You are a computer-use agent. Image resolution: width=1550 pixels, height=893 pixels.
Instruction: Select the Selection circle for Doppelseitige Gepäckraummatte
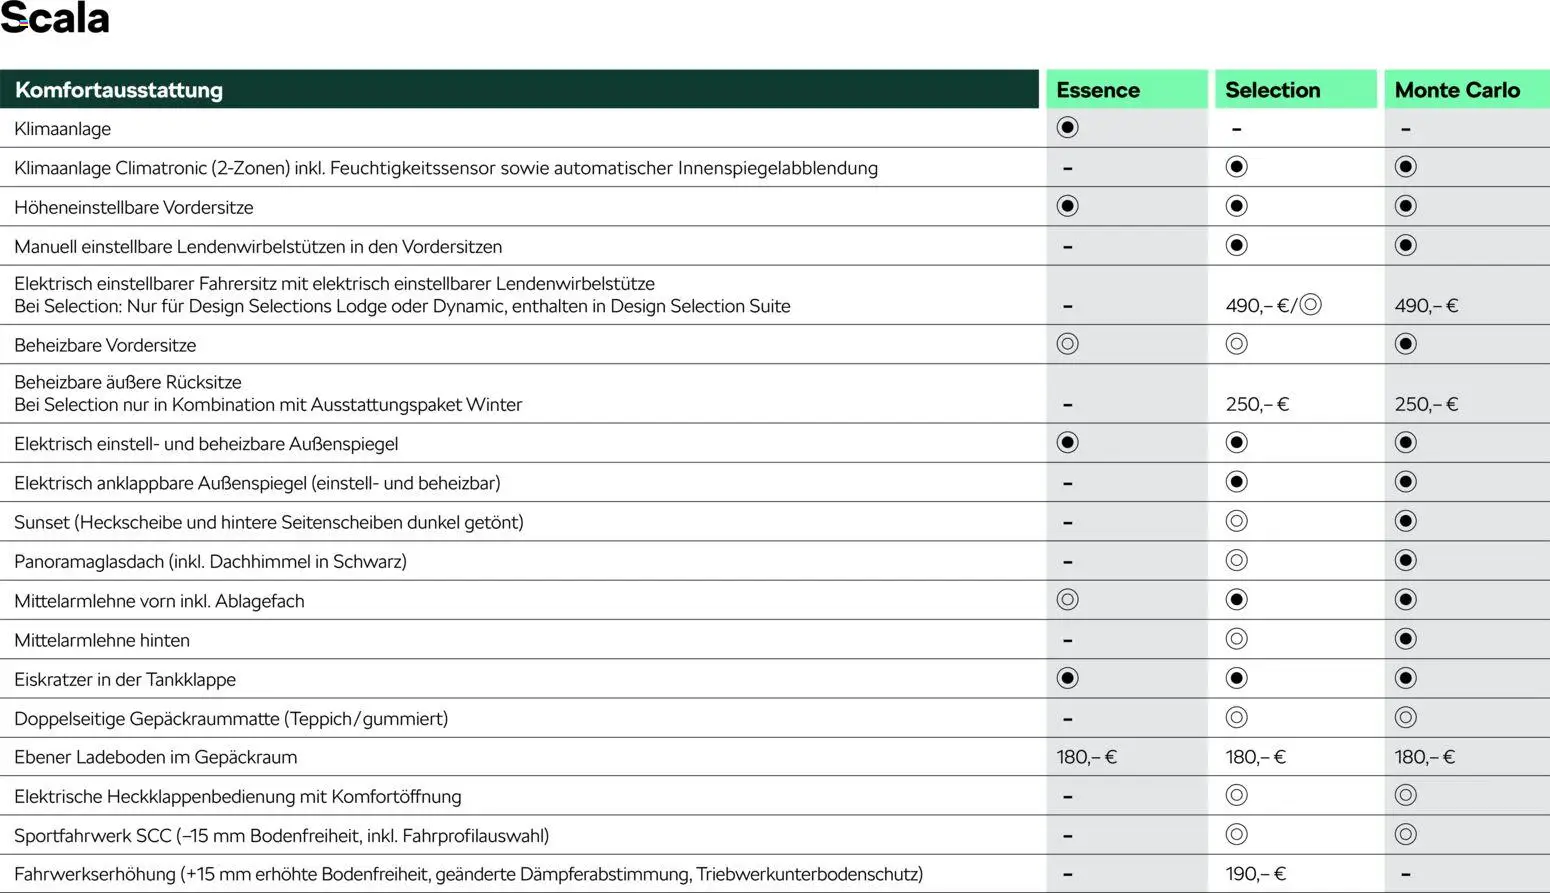coord(1236,717)
